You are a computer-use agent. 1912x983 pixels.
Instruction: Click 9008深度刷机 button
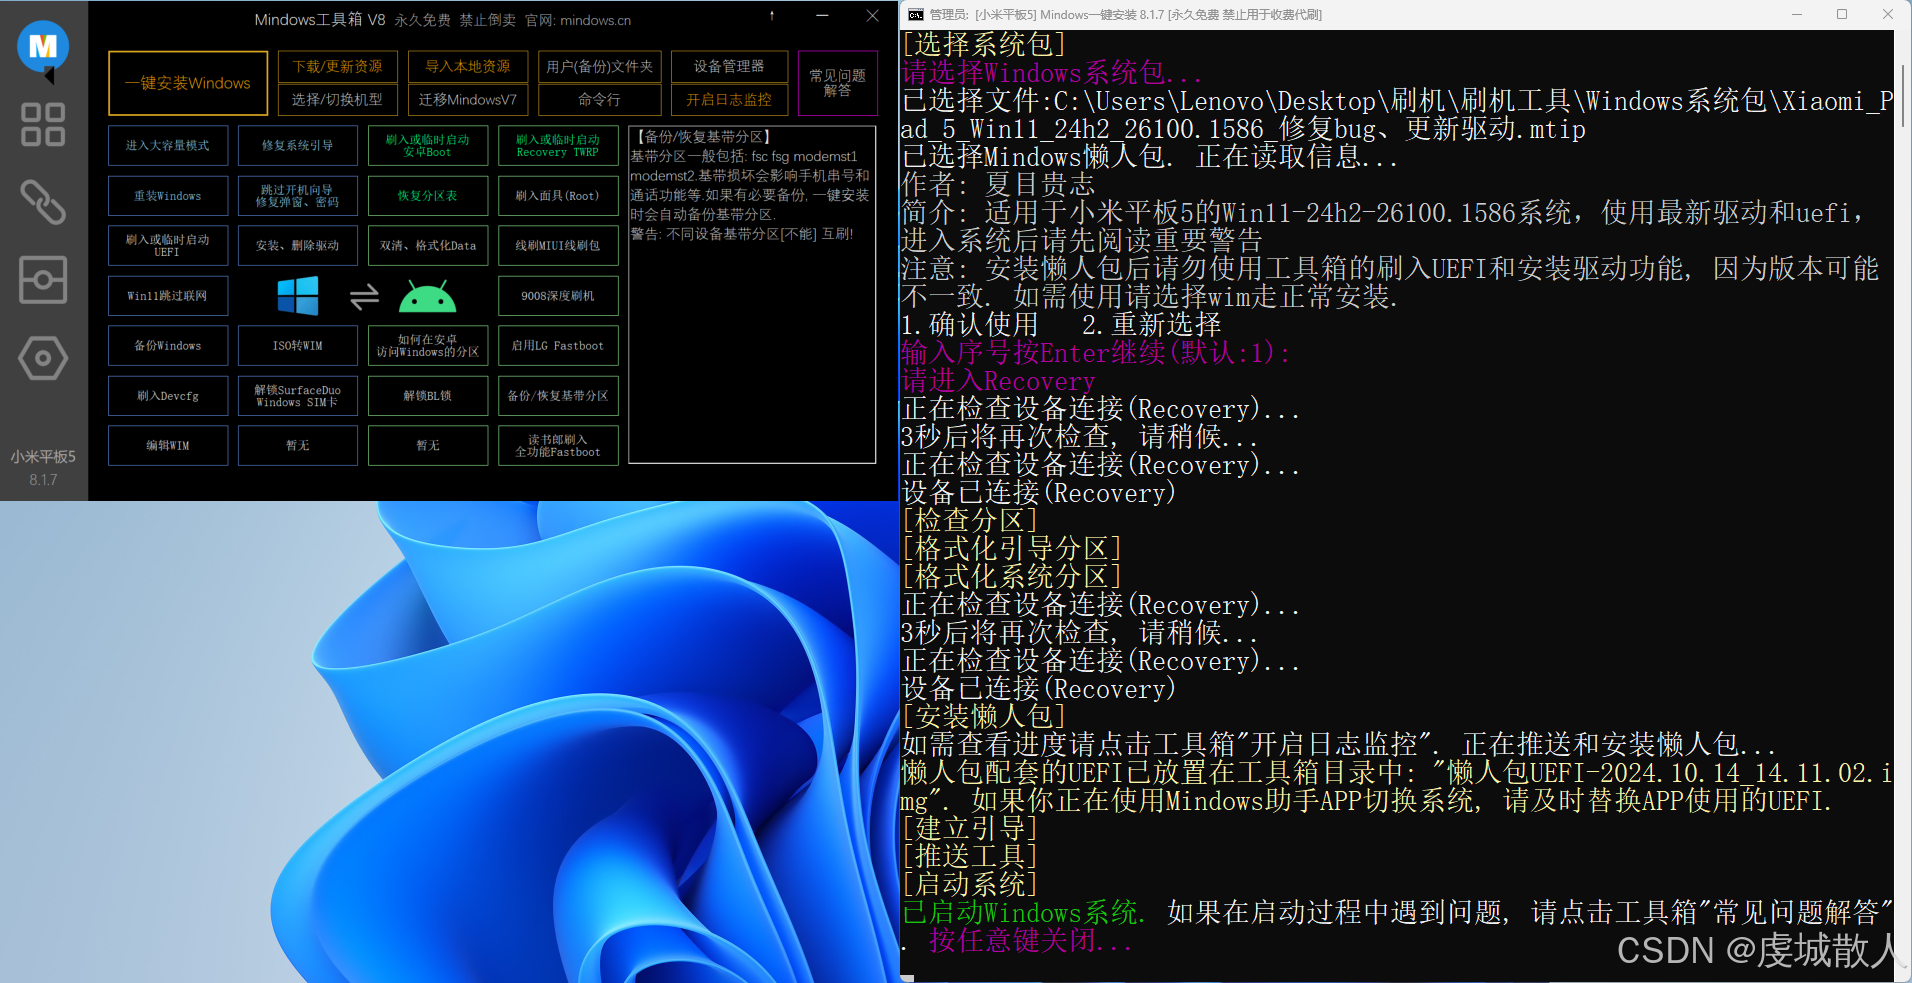click(558, 296)
